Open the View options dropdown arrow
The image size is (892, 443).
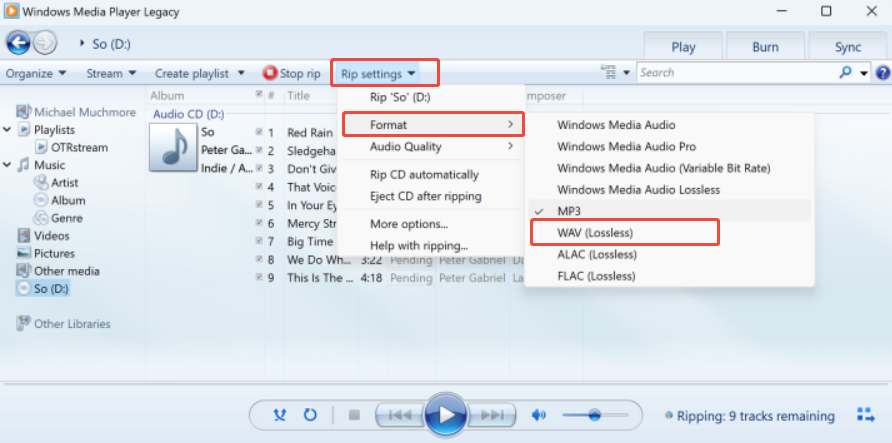626,73
